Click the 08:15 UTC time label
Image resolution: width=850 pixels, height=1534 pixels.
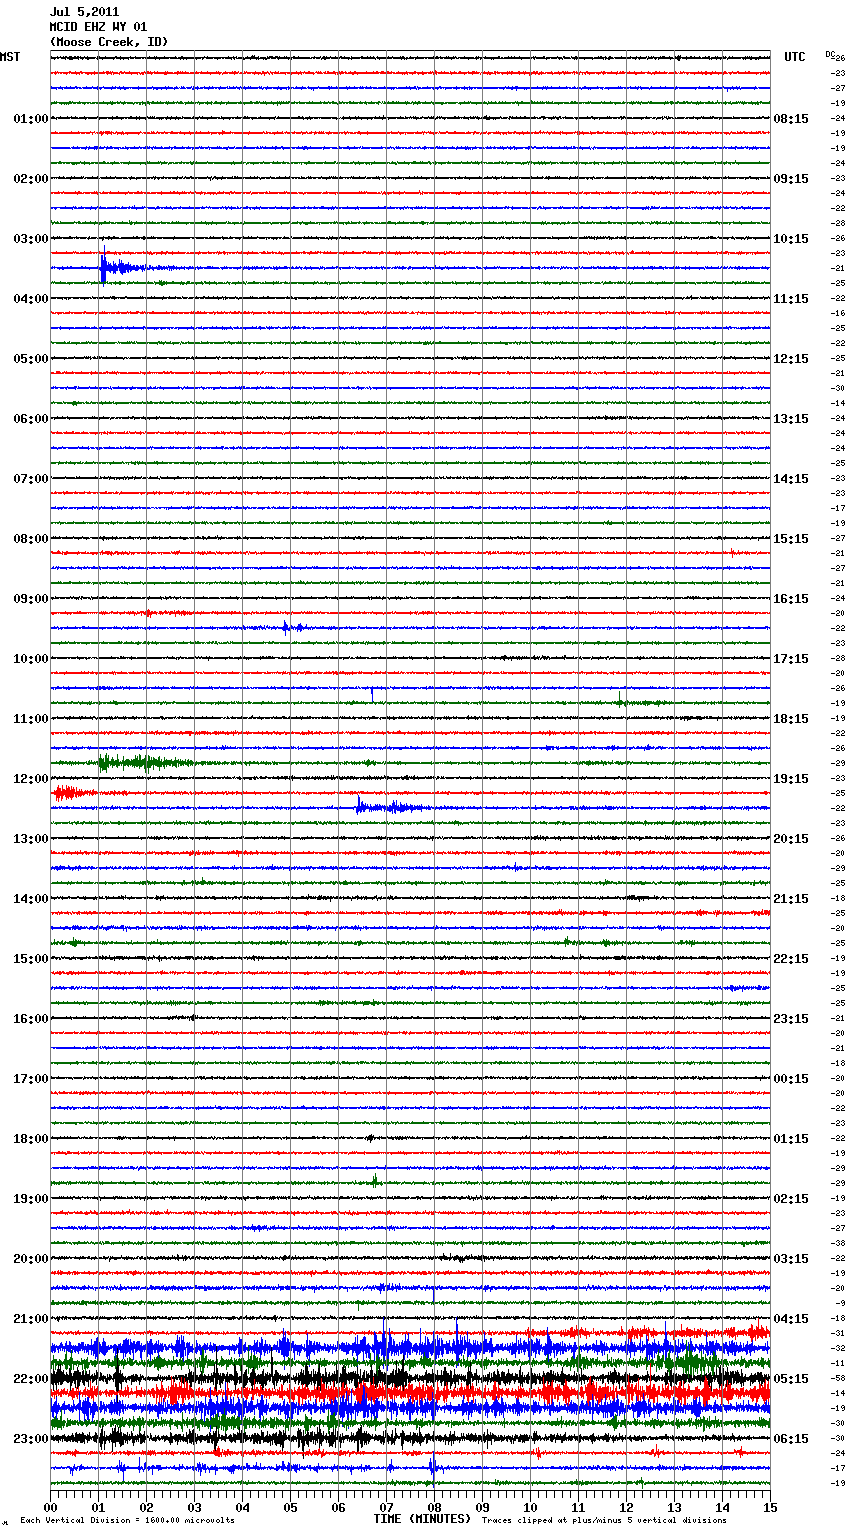click(791, 119)
